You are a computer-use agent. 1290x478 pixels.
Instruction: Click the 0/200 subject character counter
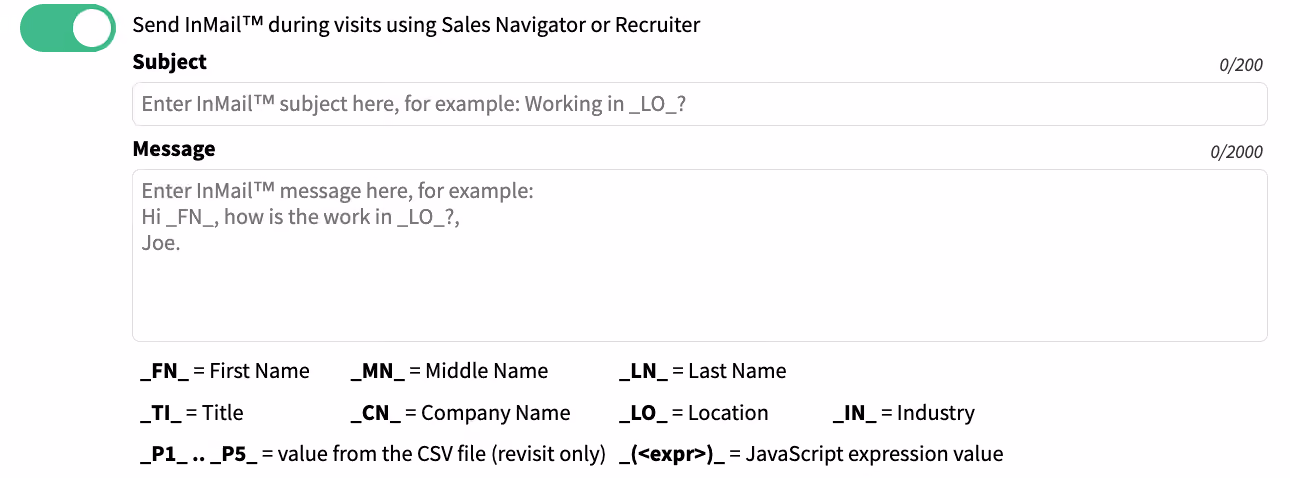point(1241,65)
